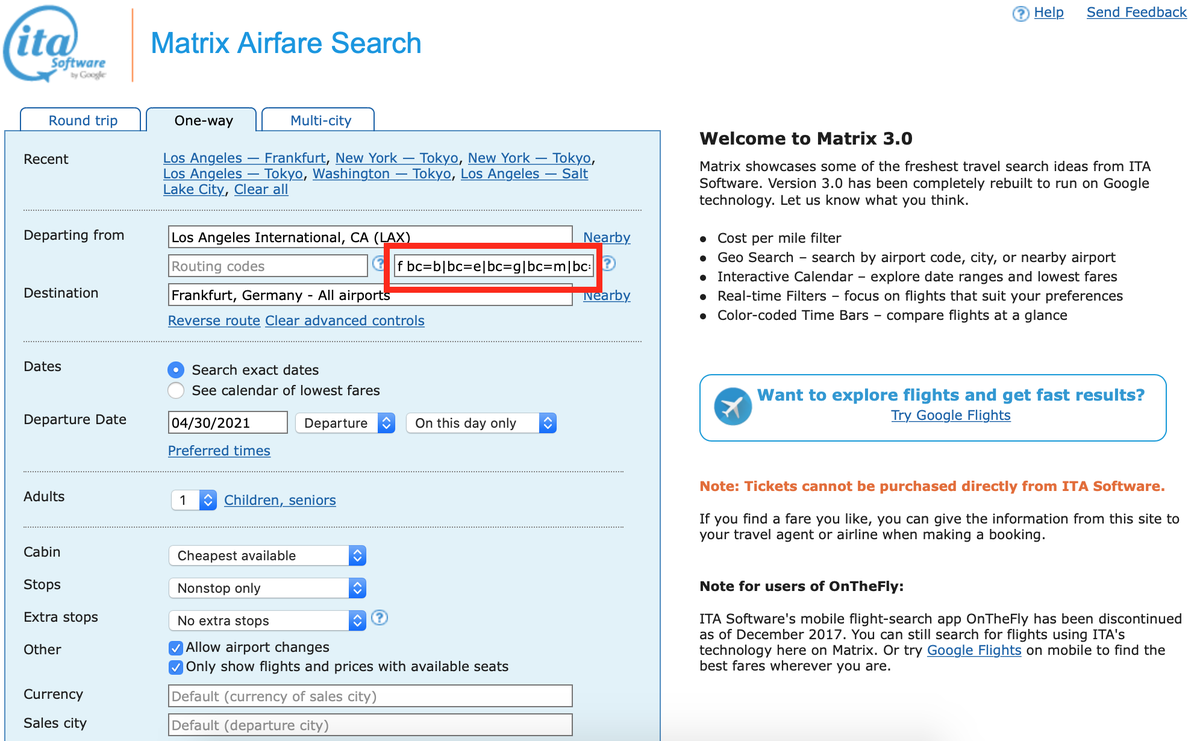The height and width of the screenshot is (741, 1200).
Task: Click the ITA Software logo
Action: (x=56, y=46)
